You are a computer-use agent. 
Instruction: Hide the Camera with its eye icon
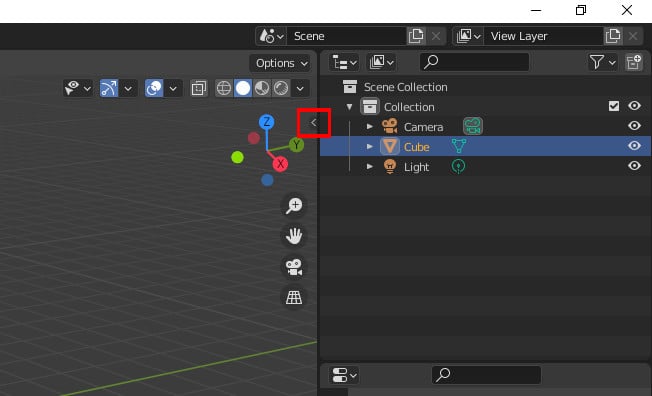pos(634,126)
